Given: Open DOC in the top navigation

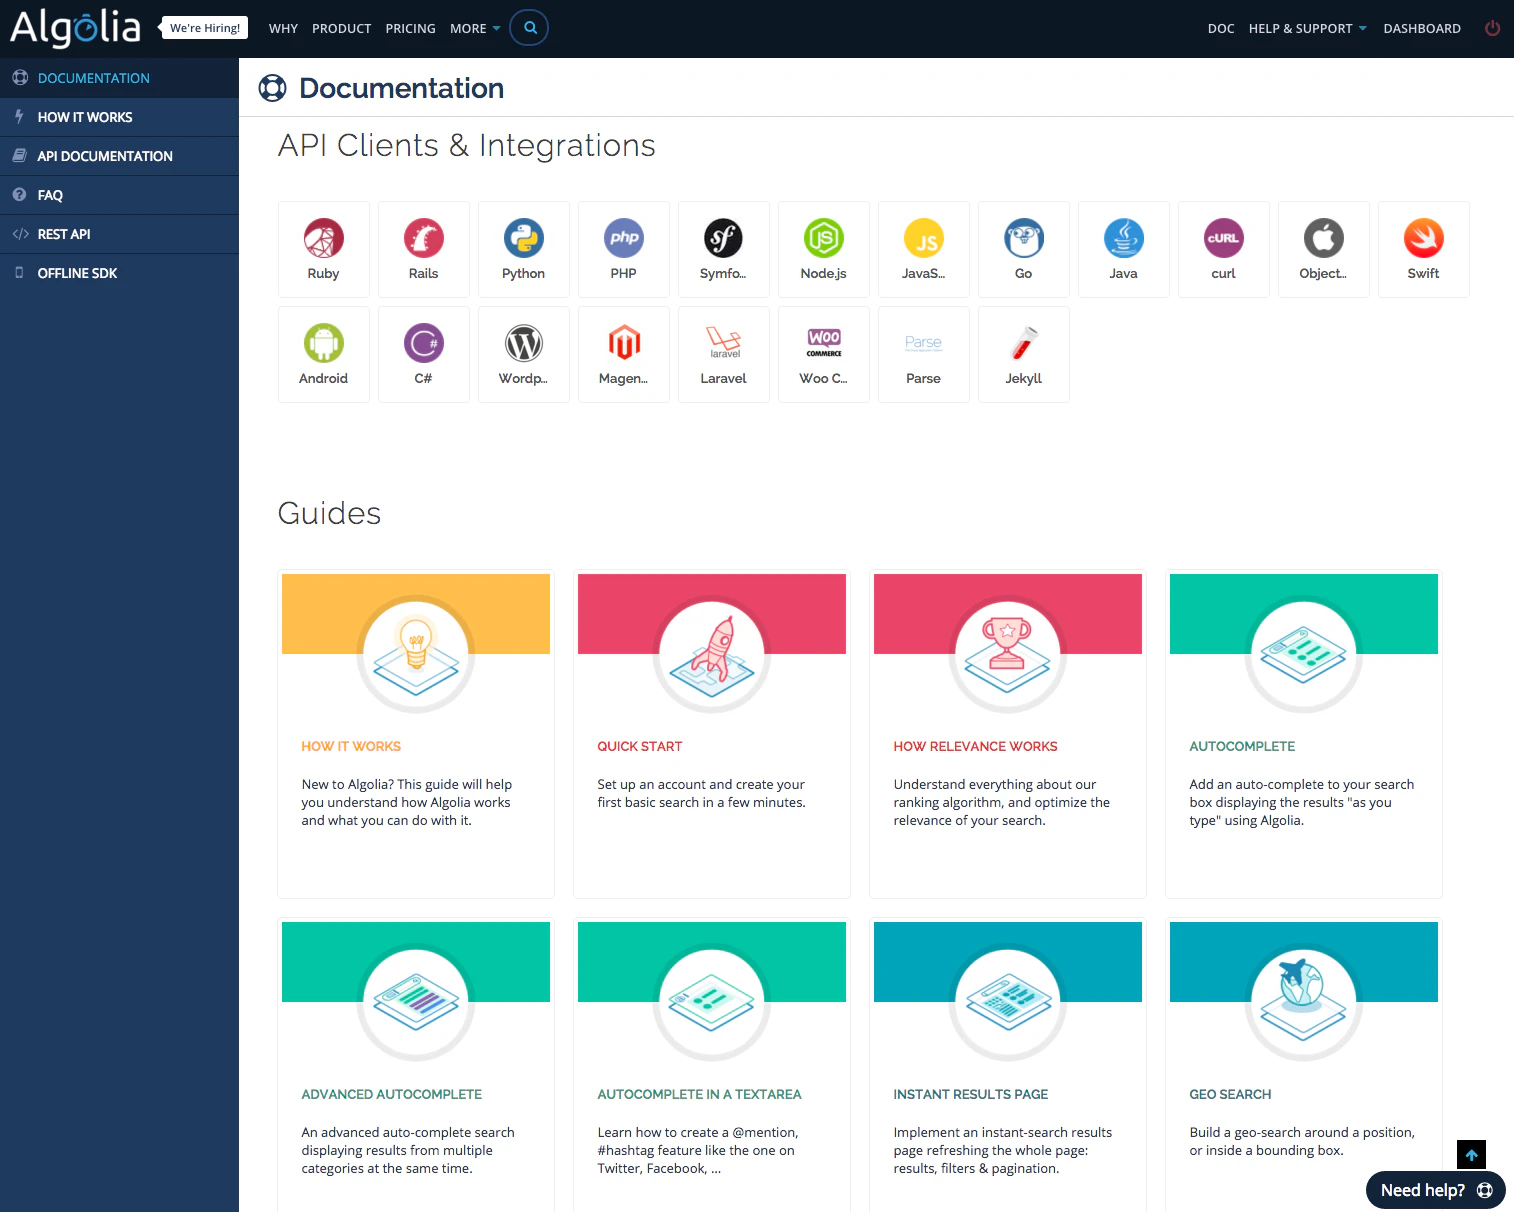Looking at the screenshot, I should [x=1220, y=29].
